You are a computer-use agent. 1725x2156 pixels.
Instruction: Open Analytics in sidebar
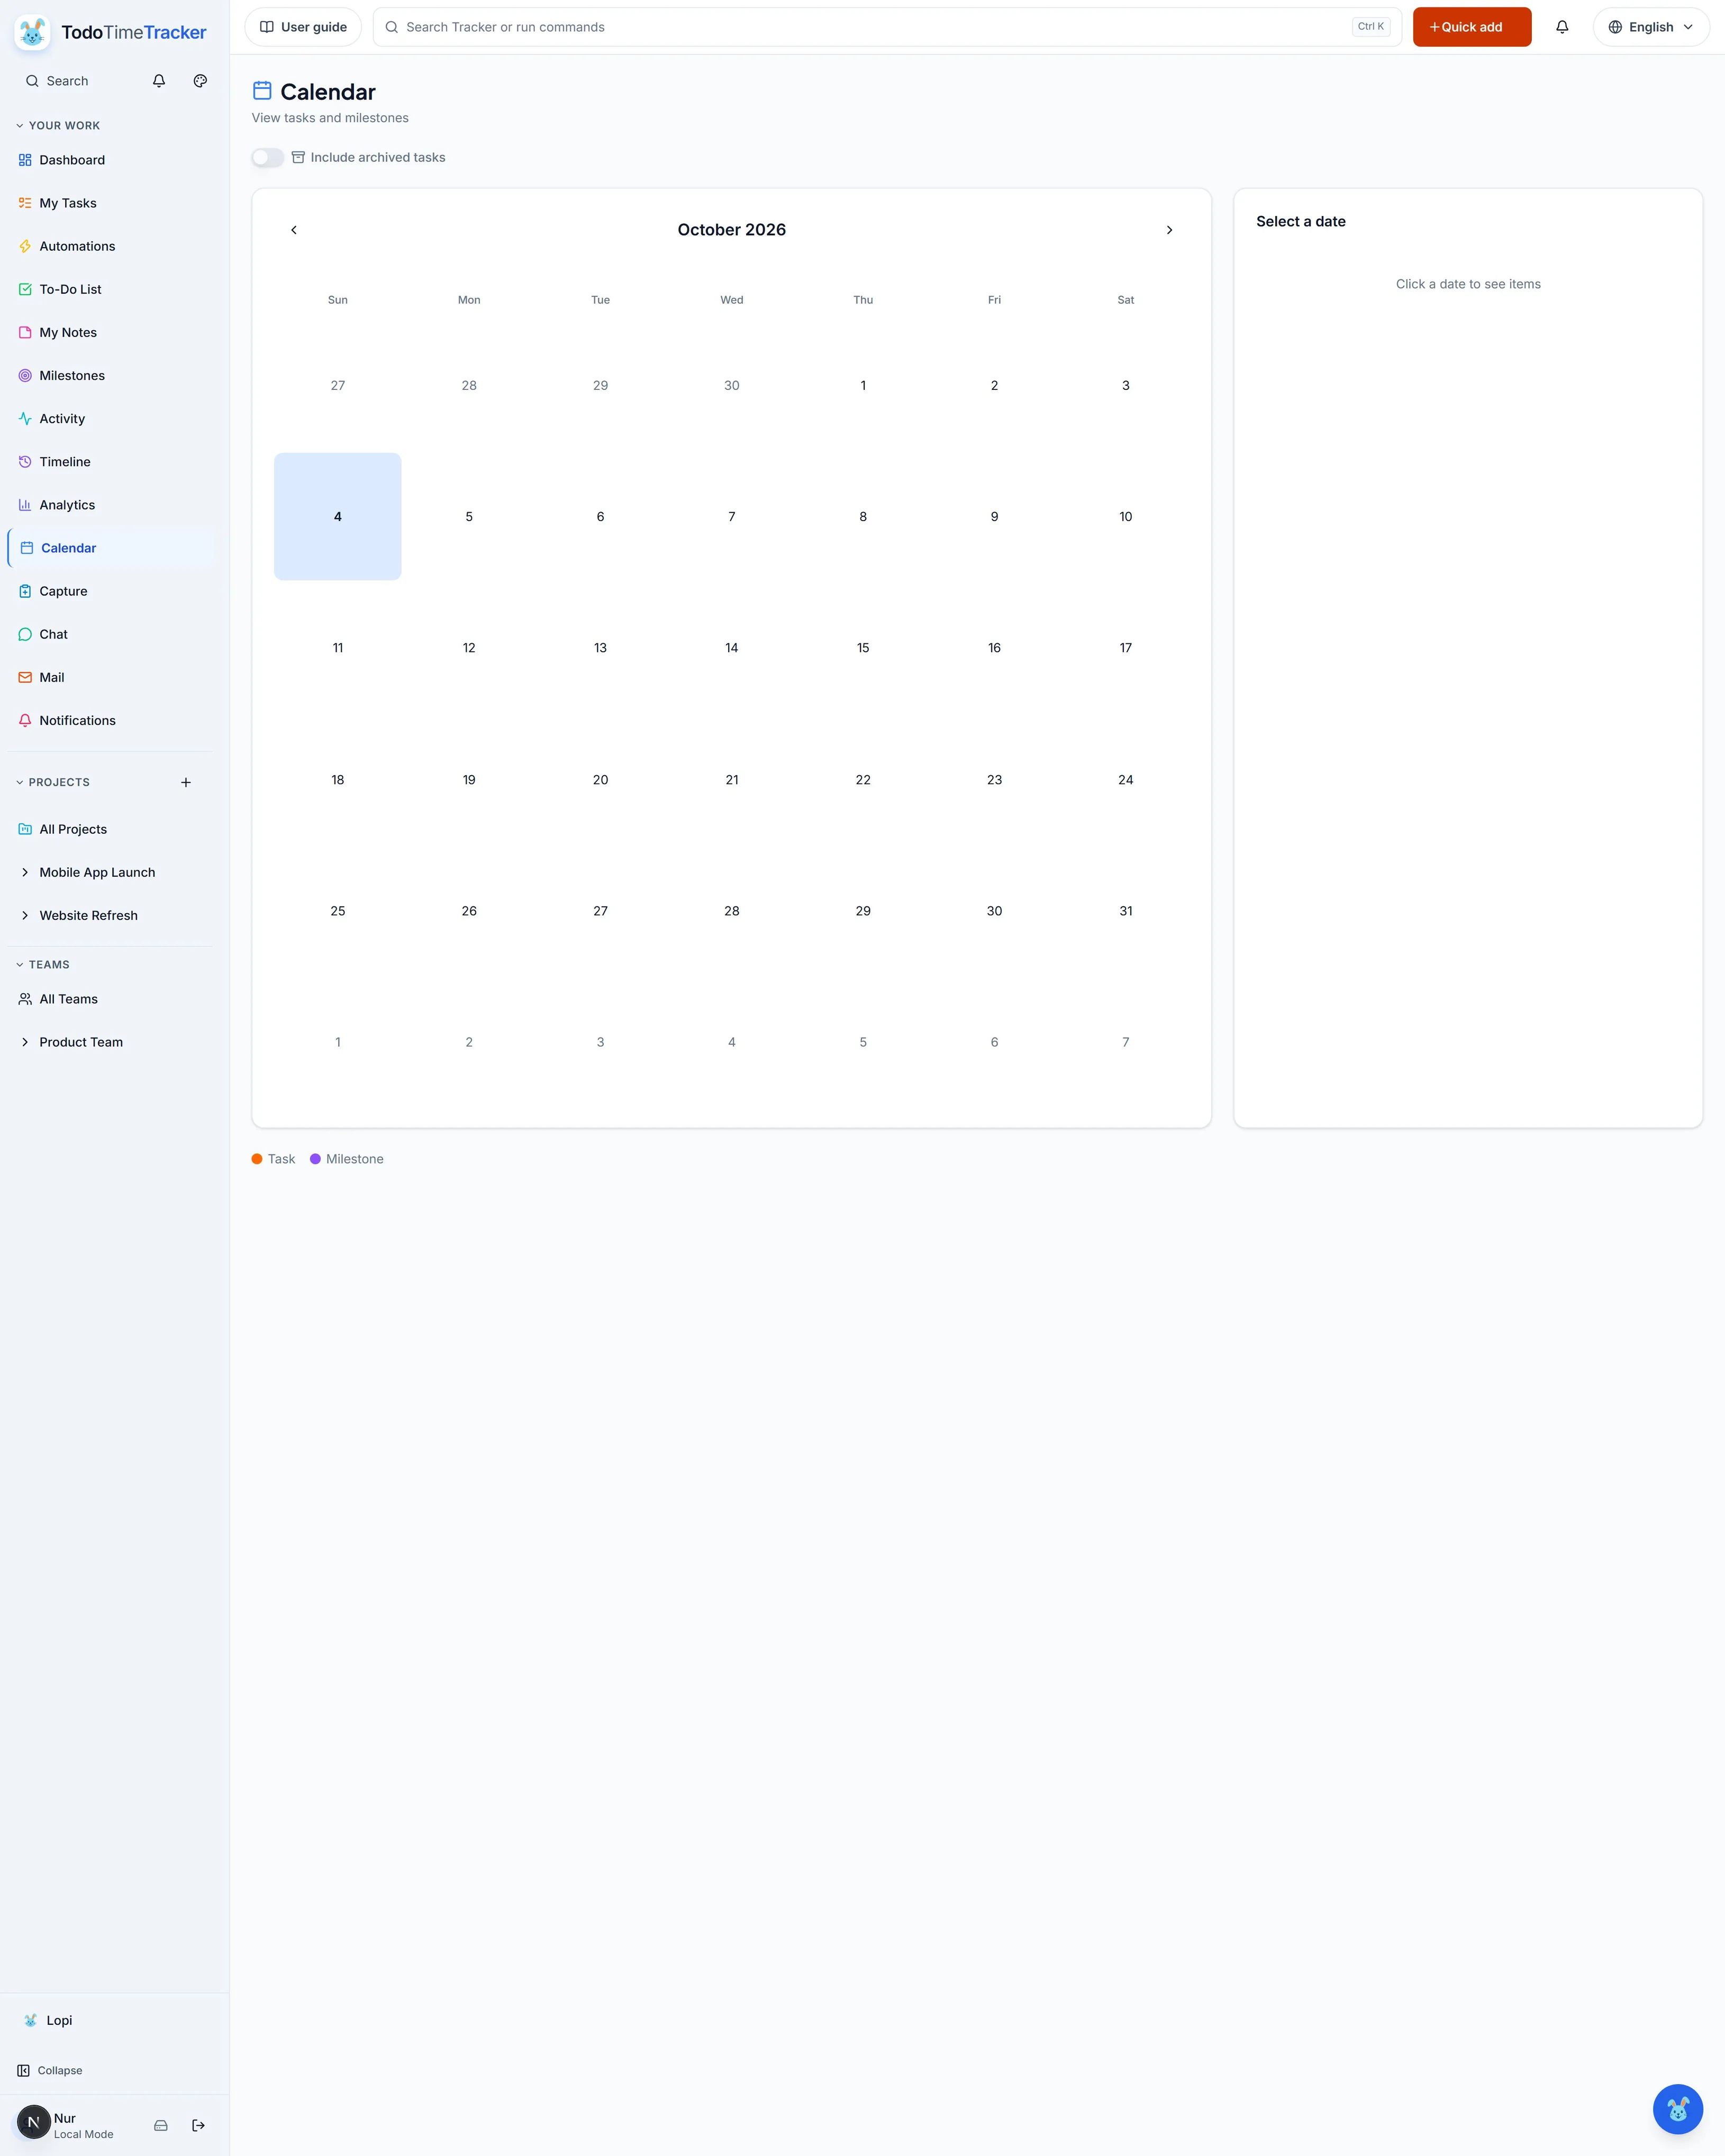(111, 505)
